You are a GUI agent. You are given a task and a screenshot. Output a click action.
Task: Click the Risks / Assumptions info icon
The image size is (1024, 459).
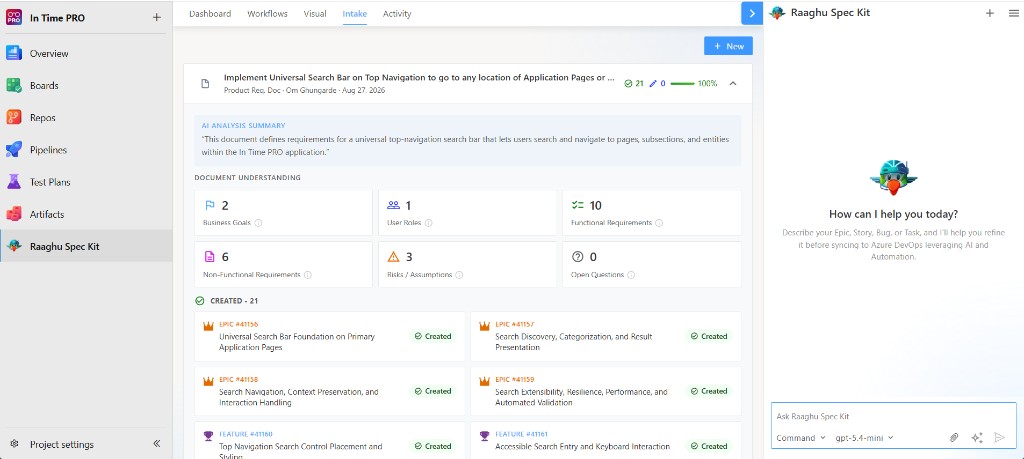[459, 275]
